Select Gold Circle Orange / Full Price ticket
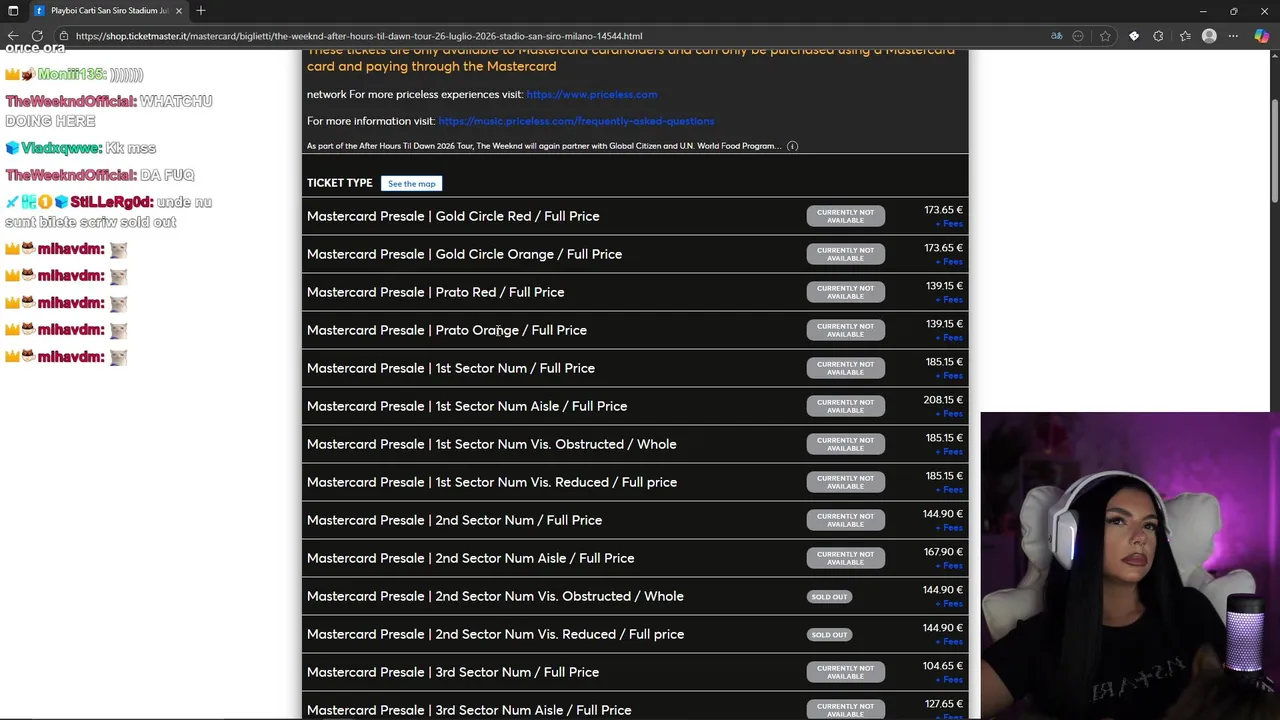Screen dimensions: 1280x720 pyautogui.click(x=464, y=254)
